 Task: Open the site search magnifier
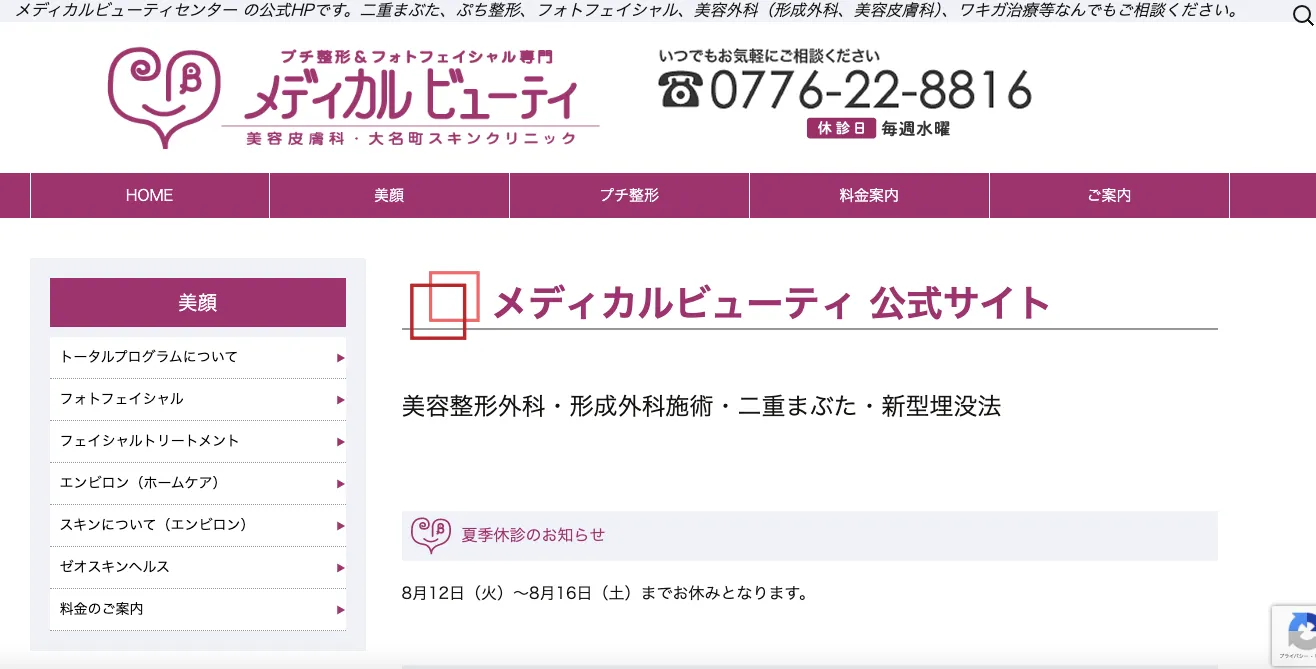pyautogui.click(x=1300, y=15)
